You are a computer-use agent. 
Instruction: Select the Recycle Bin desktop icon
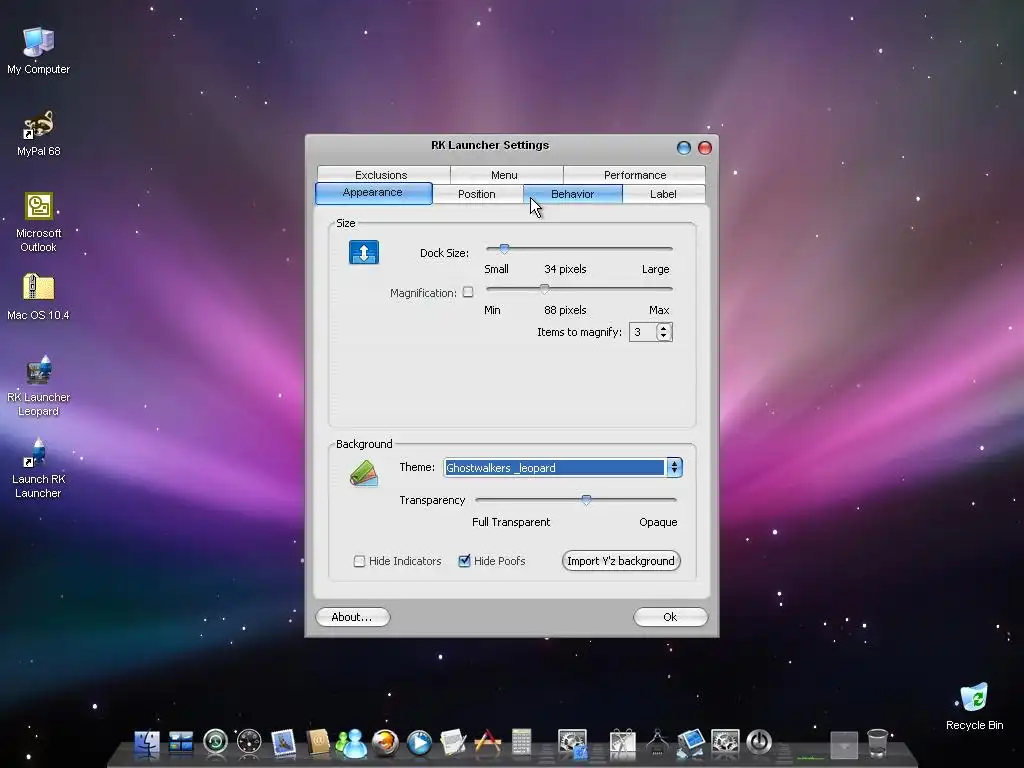[x=974, y=707]
